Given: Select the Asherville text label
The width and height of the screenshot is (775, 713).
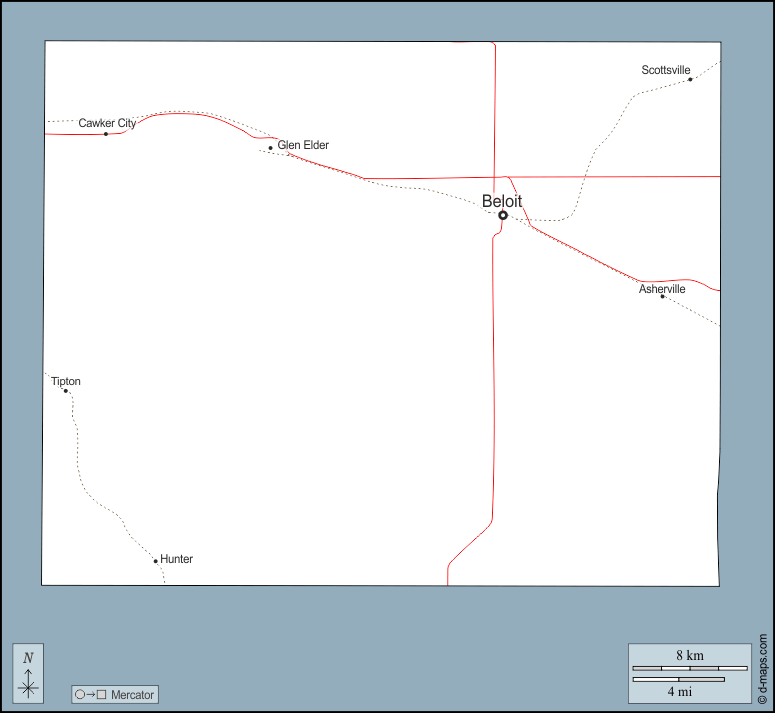Looking at the screenshot, I should click(662, 289).
